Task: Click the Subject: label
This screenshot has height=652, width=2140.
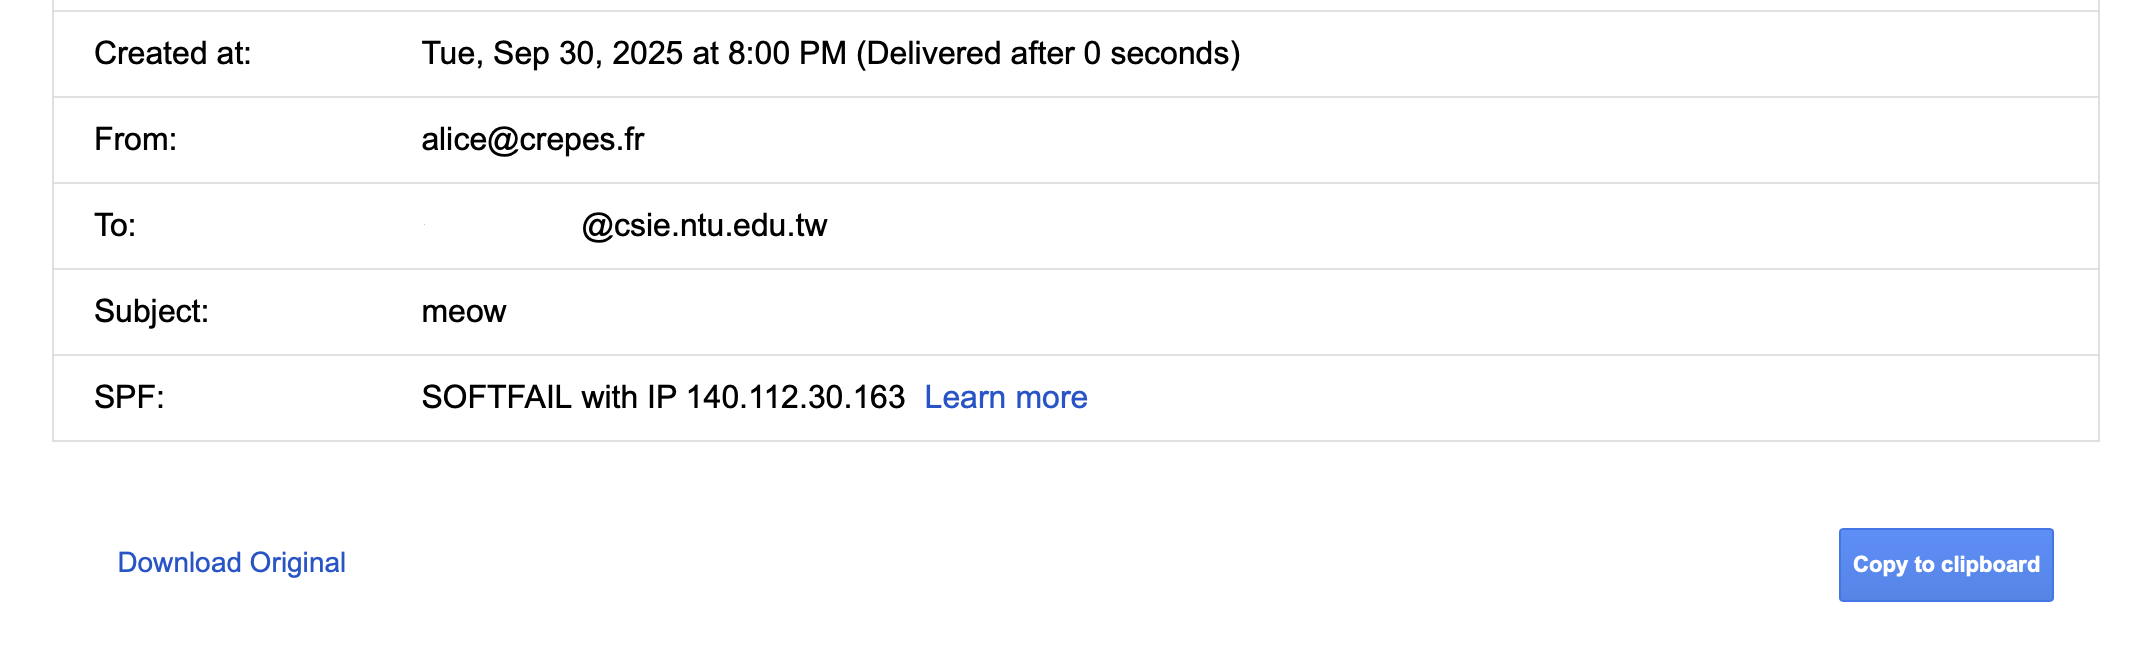Action: point(151,312)
